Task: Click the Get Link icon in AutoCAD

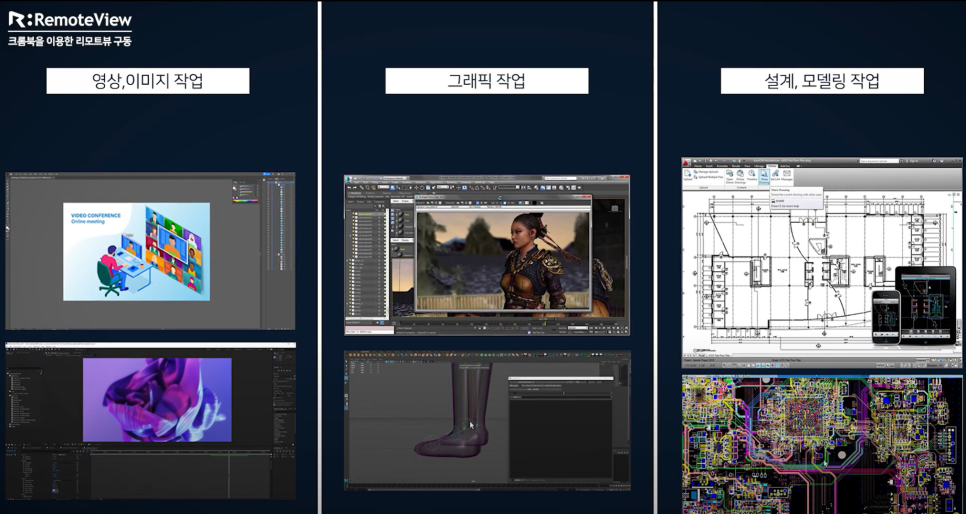Action: click(776, 176)
